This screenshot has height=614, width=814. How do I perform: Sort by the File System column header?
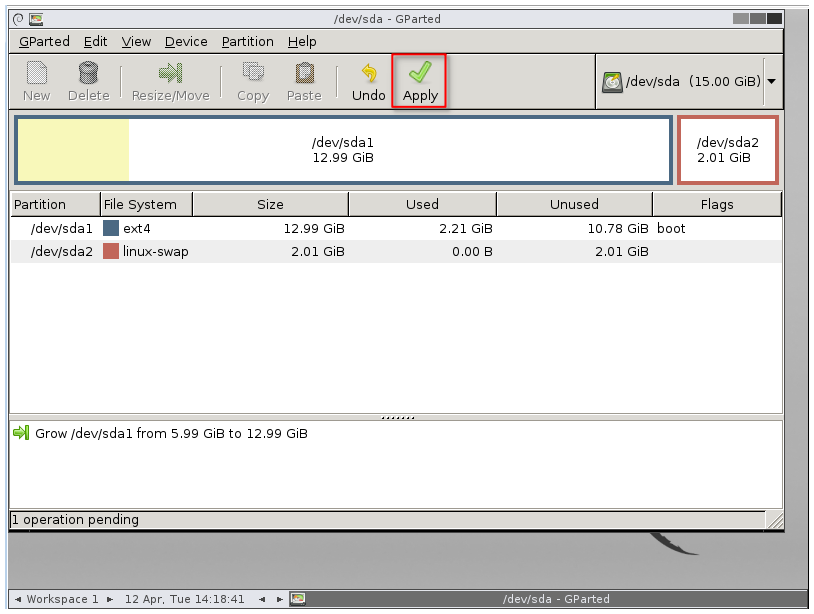[x=146, y=204]
